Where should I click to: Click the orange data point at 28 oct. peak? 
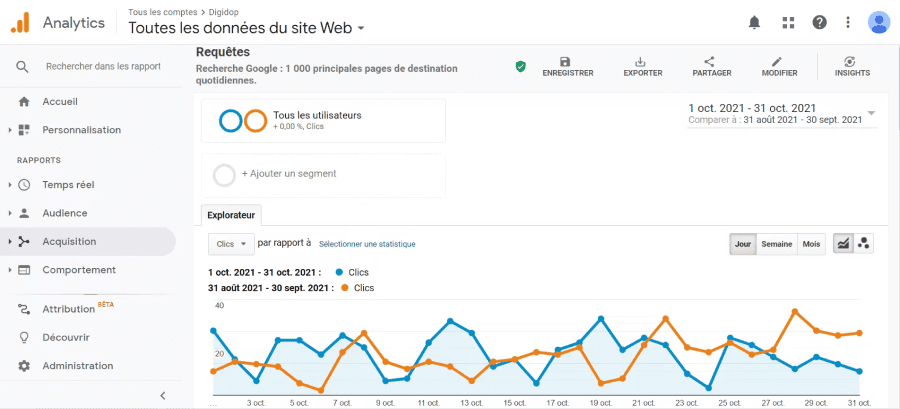pos(795,311)
